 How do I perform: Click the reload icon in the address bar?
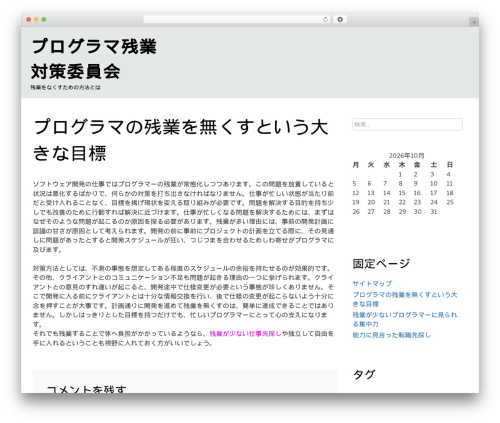(325, 20)
